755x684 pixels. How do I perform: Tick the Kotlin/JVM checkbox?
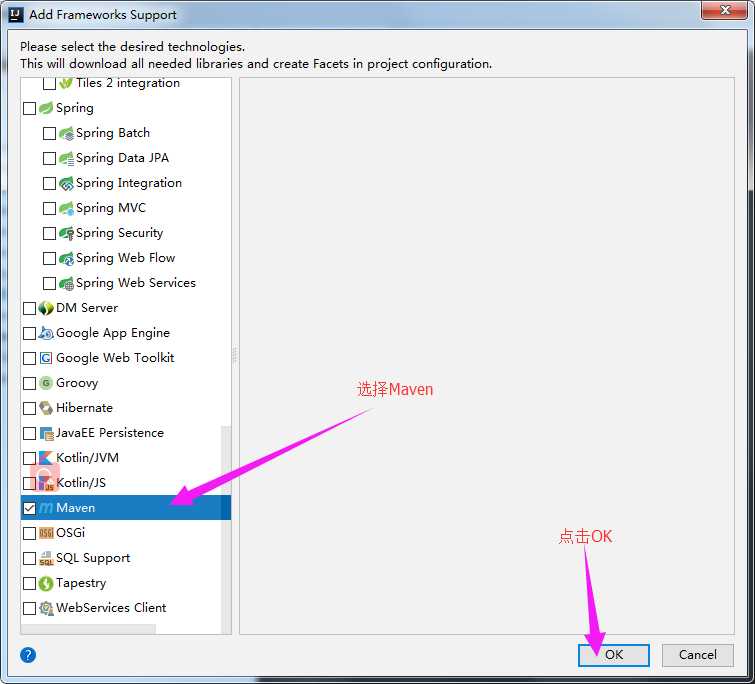tap(29, 458)
